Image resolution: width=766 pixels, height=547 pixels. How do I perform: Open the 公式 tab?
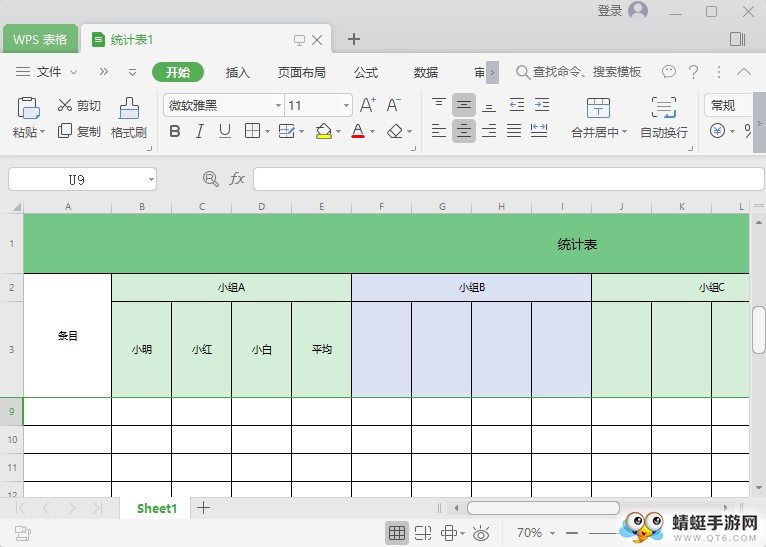pyautogui.click(x=366, y=72)
